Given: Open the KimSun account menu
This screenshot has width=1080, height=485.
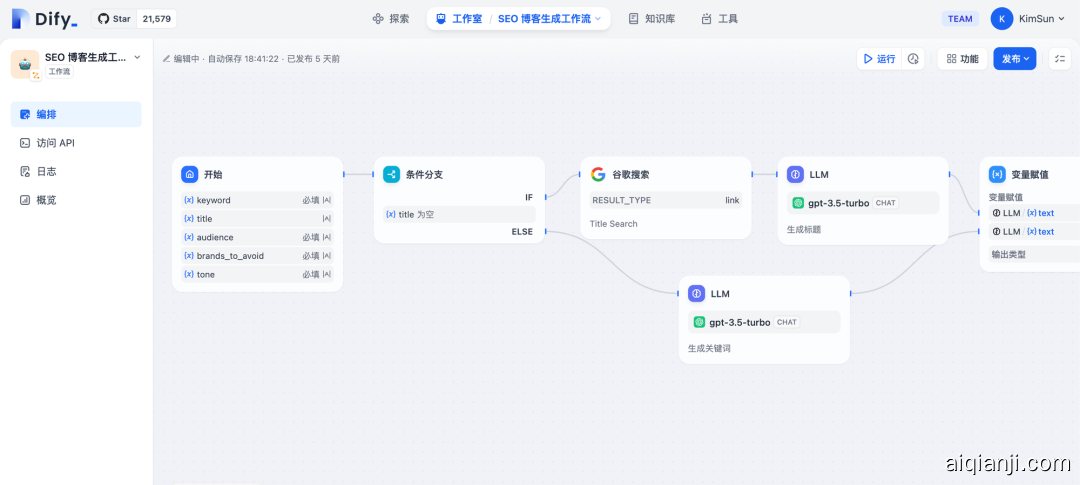Looking at the screenshot, I should tap(1029, 19).
